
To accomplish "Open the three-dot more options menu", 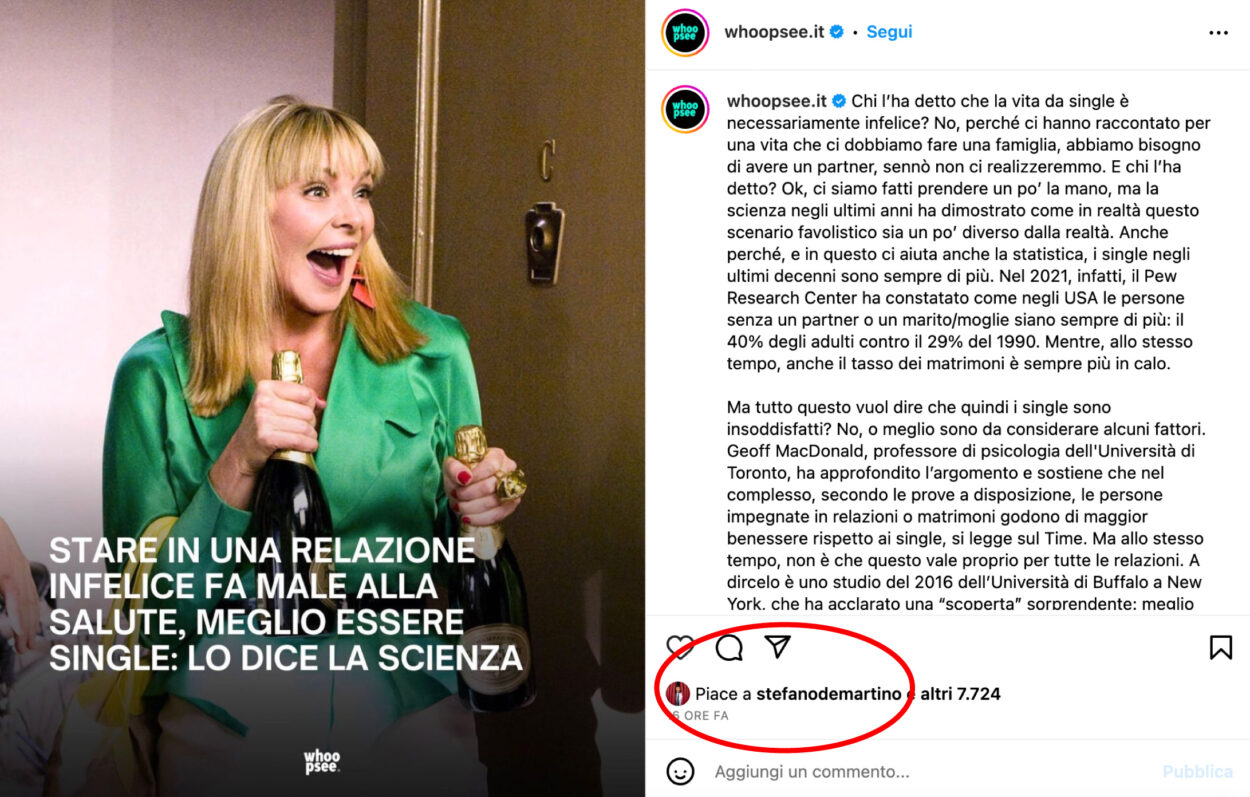I will click(x=1218, y=32).
